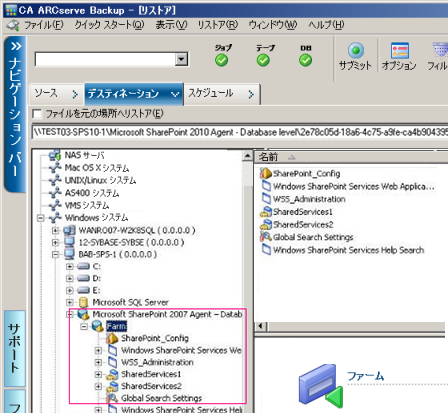Image resolution: width=448 pixels, height=413 pixels.
Task: Click the Submit (サブミット) toolbar icon
Action: 356,50
